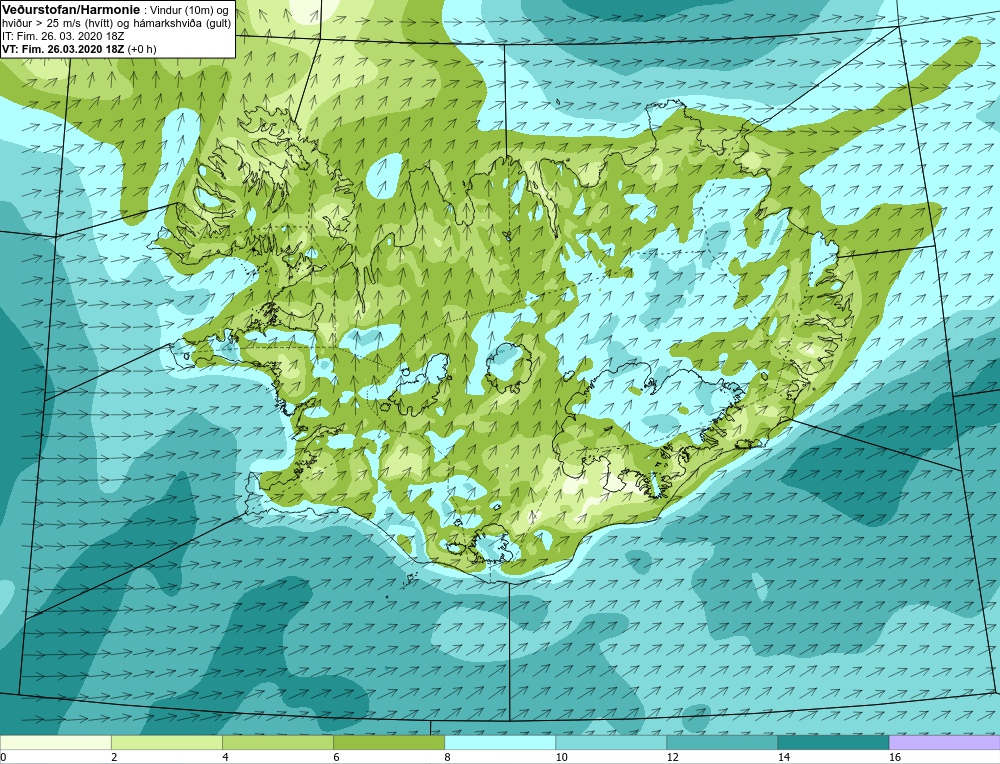
Task: Click the legend tick label '14'
Action: click(783, 757)
